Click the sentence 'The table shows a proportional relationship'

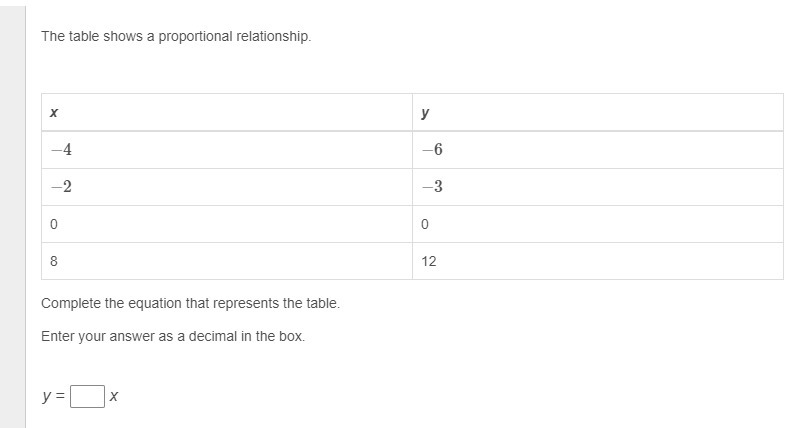(x=176, y=36)
